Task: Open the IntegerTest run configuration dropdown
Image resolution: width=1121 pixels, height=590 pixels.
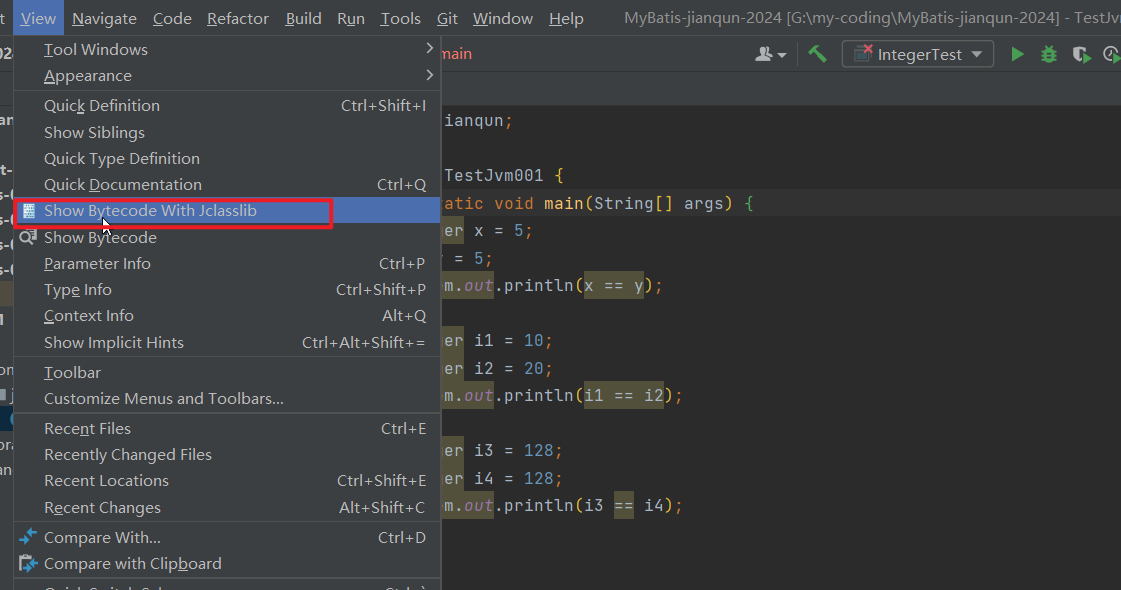Action: point(918,54)
